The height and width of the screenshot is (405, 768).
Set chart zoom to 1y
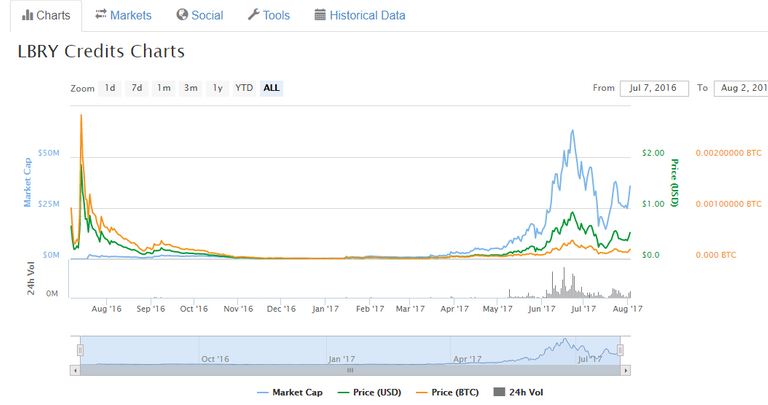tap(217, 88)
